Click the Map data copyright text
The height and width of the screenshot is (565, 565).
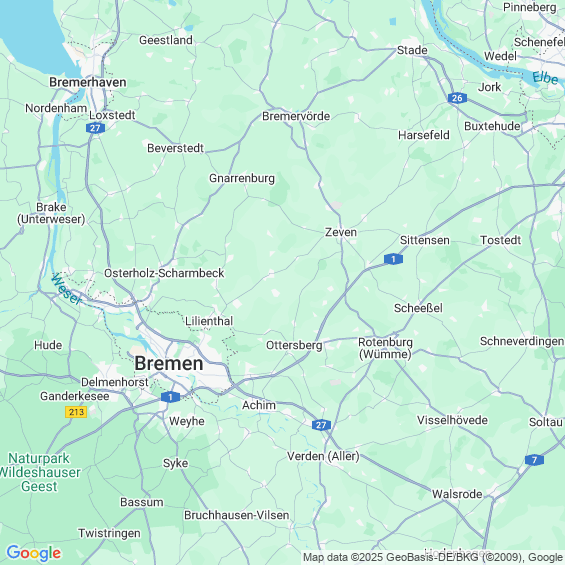click(433, 558)
